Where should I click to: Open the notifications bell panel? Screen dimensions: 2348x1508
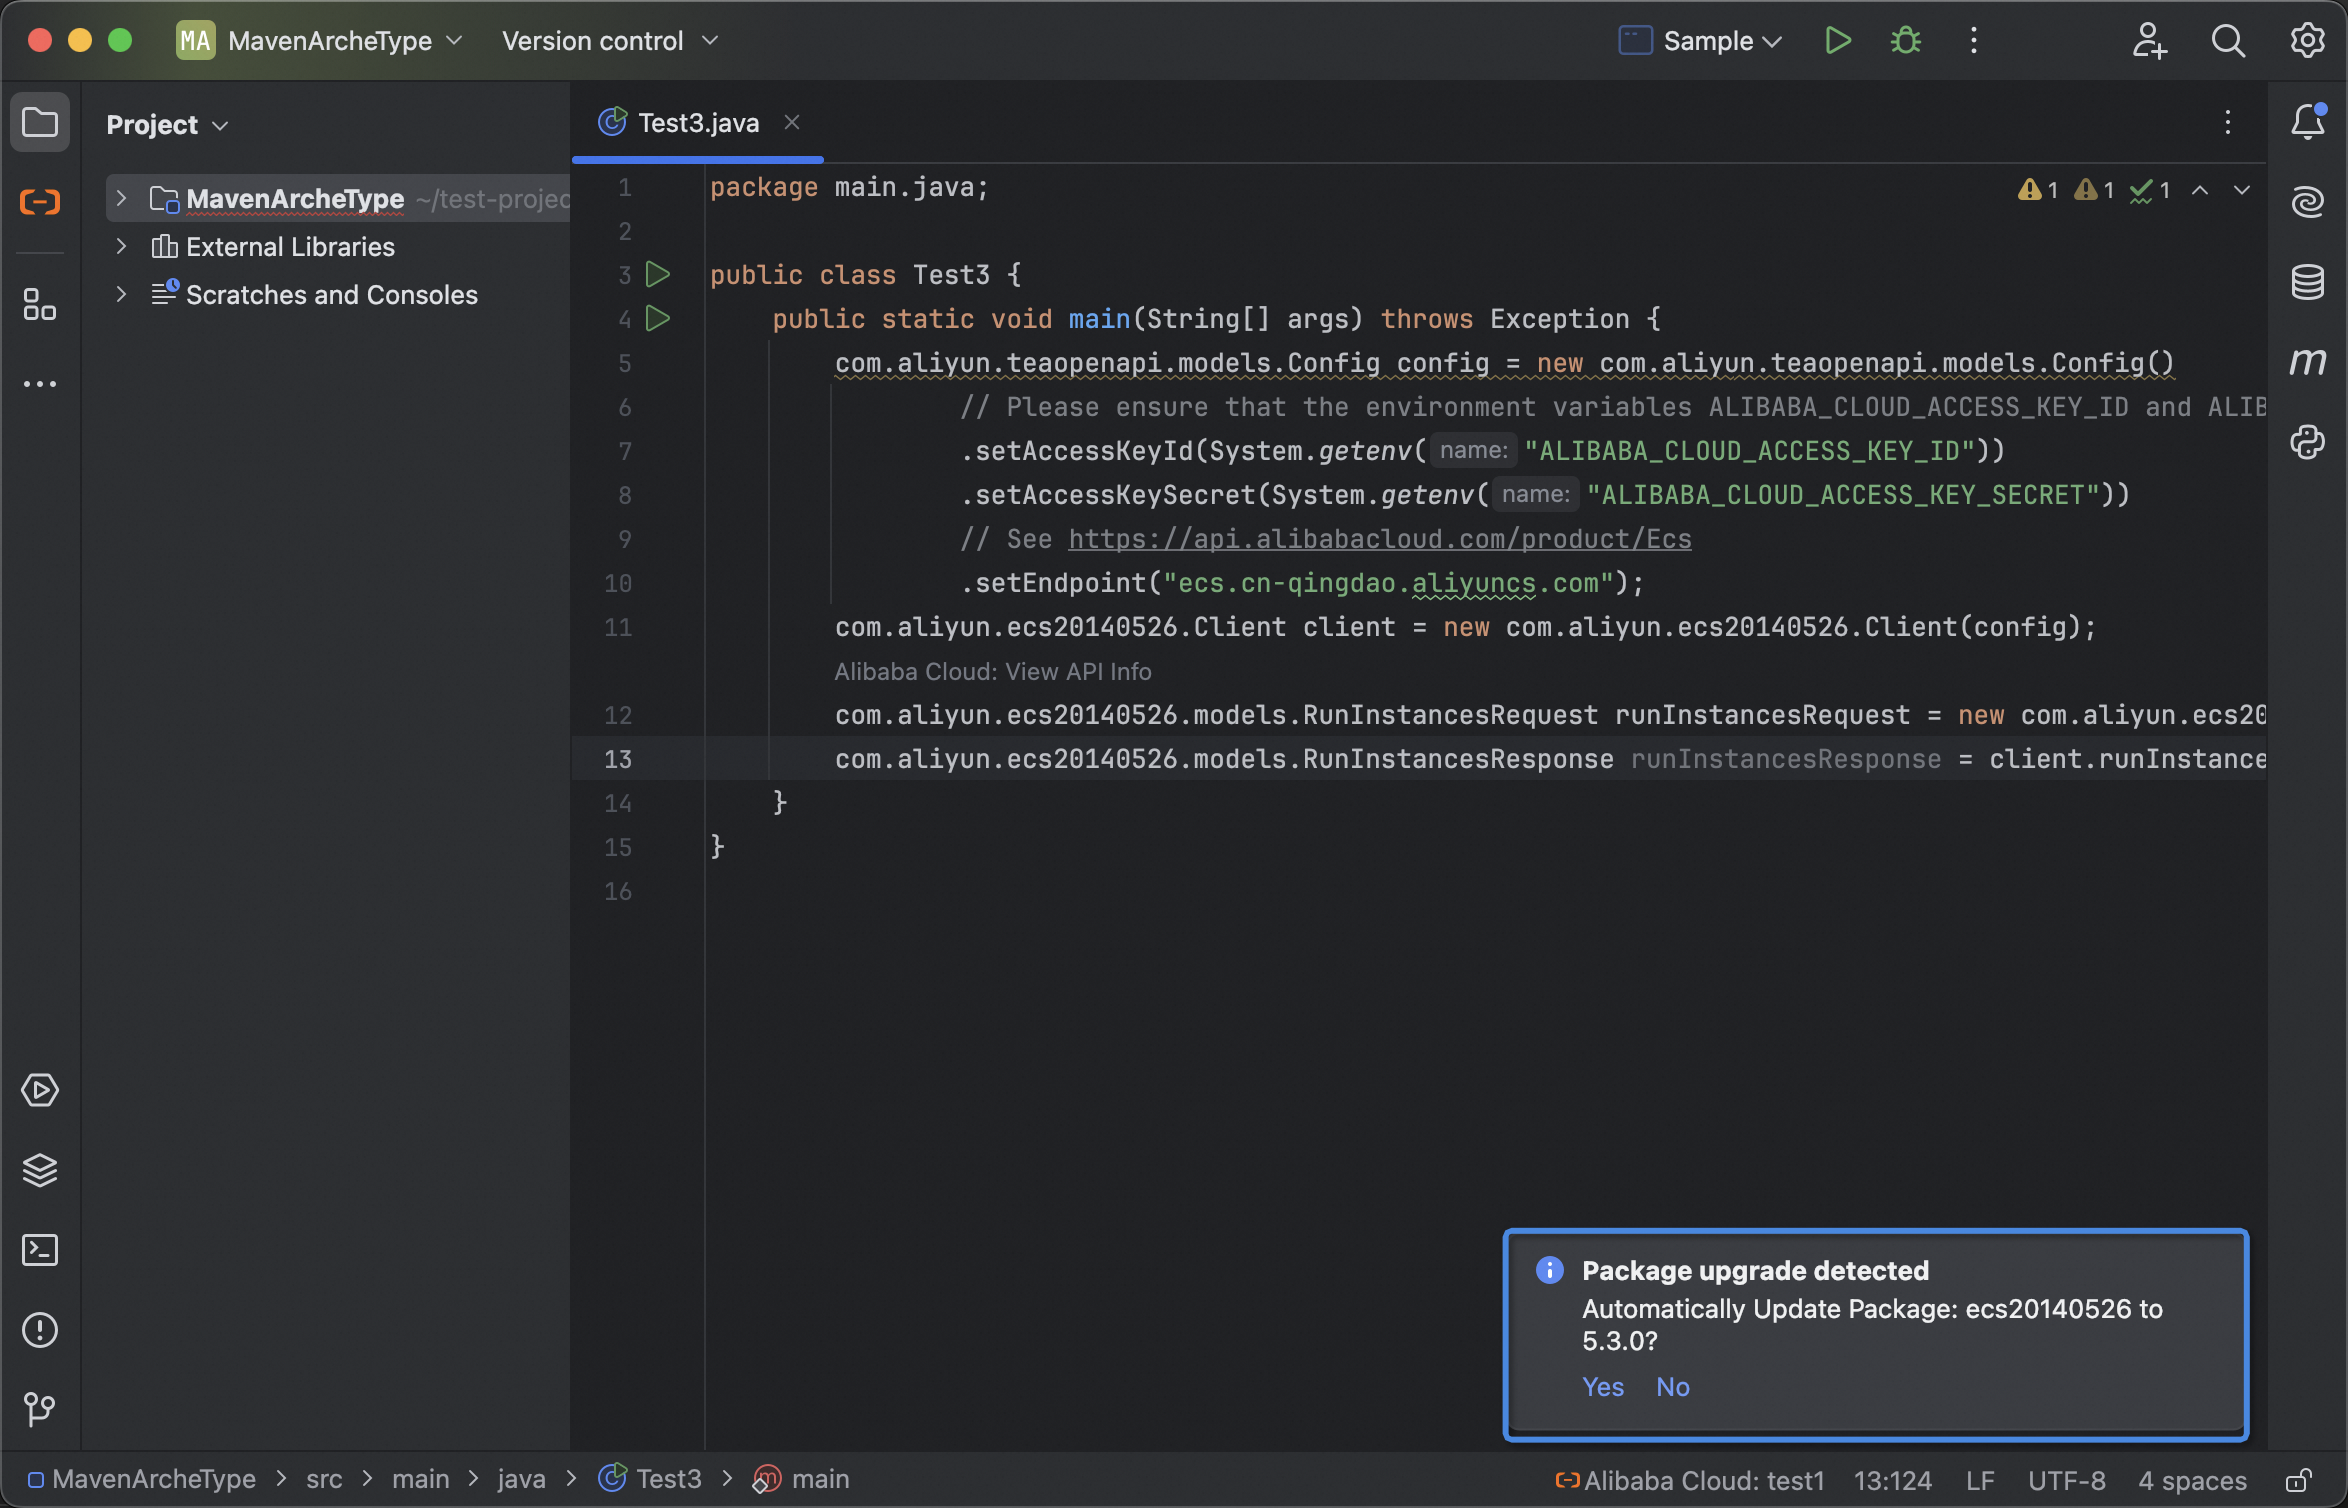point(2307,123)
